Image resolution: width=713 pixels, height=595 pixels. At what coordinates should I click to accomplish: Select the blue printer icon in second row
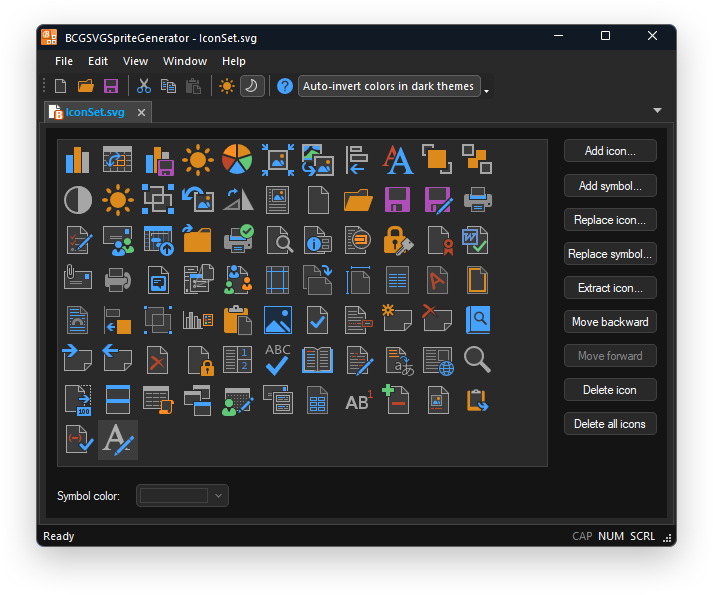coord(477,200)
